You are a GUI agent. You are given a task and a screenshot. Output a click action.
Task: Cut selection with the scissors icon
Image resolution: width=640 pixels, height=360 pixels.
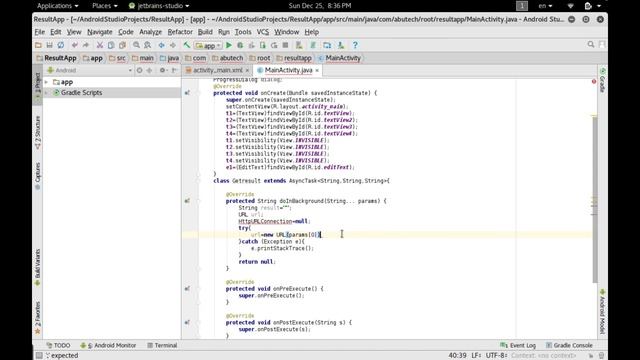coord(100,45)
